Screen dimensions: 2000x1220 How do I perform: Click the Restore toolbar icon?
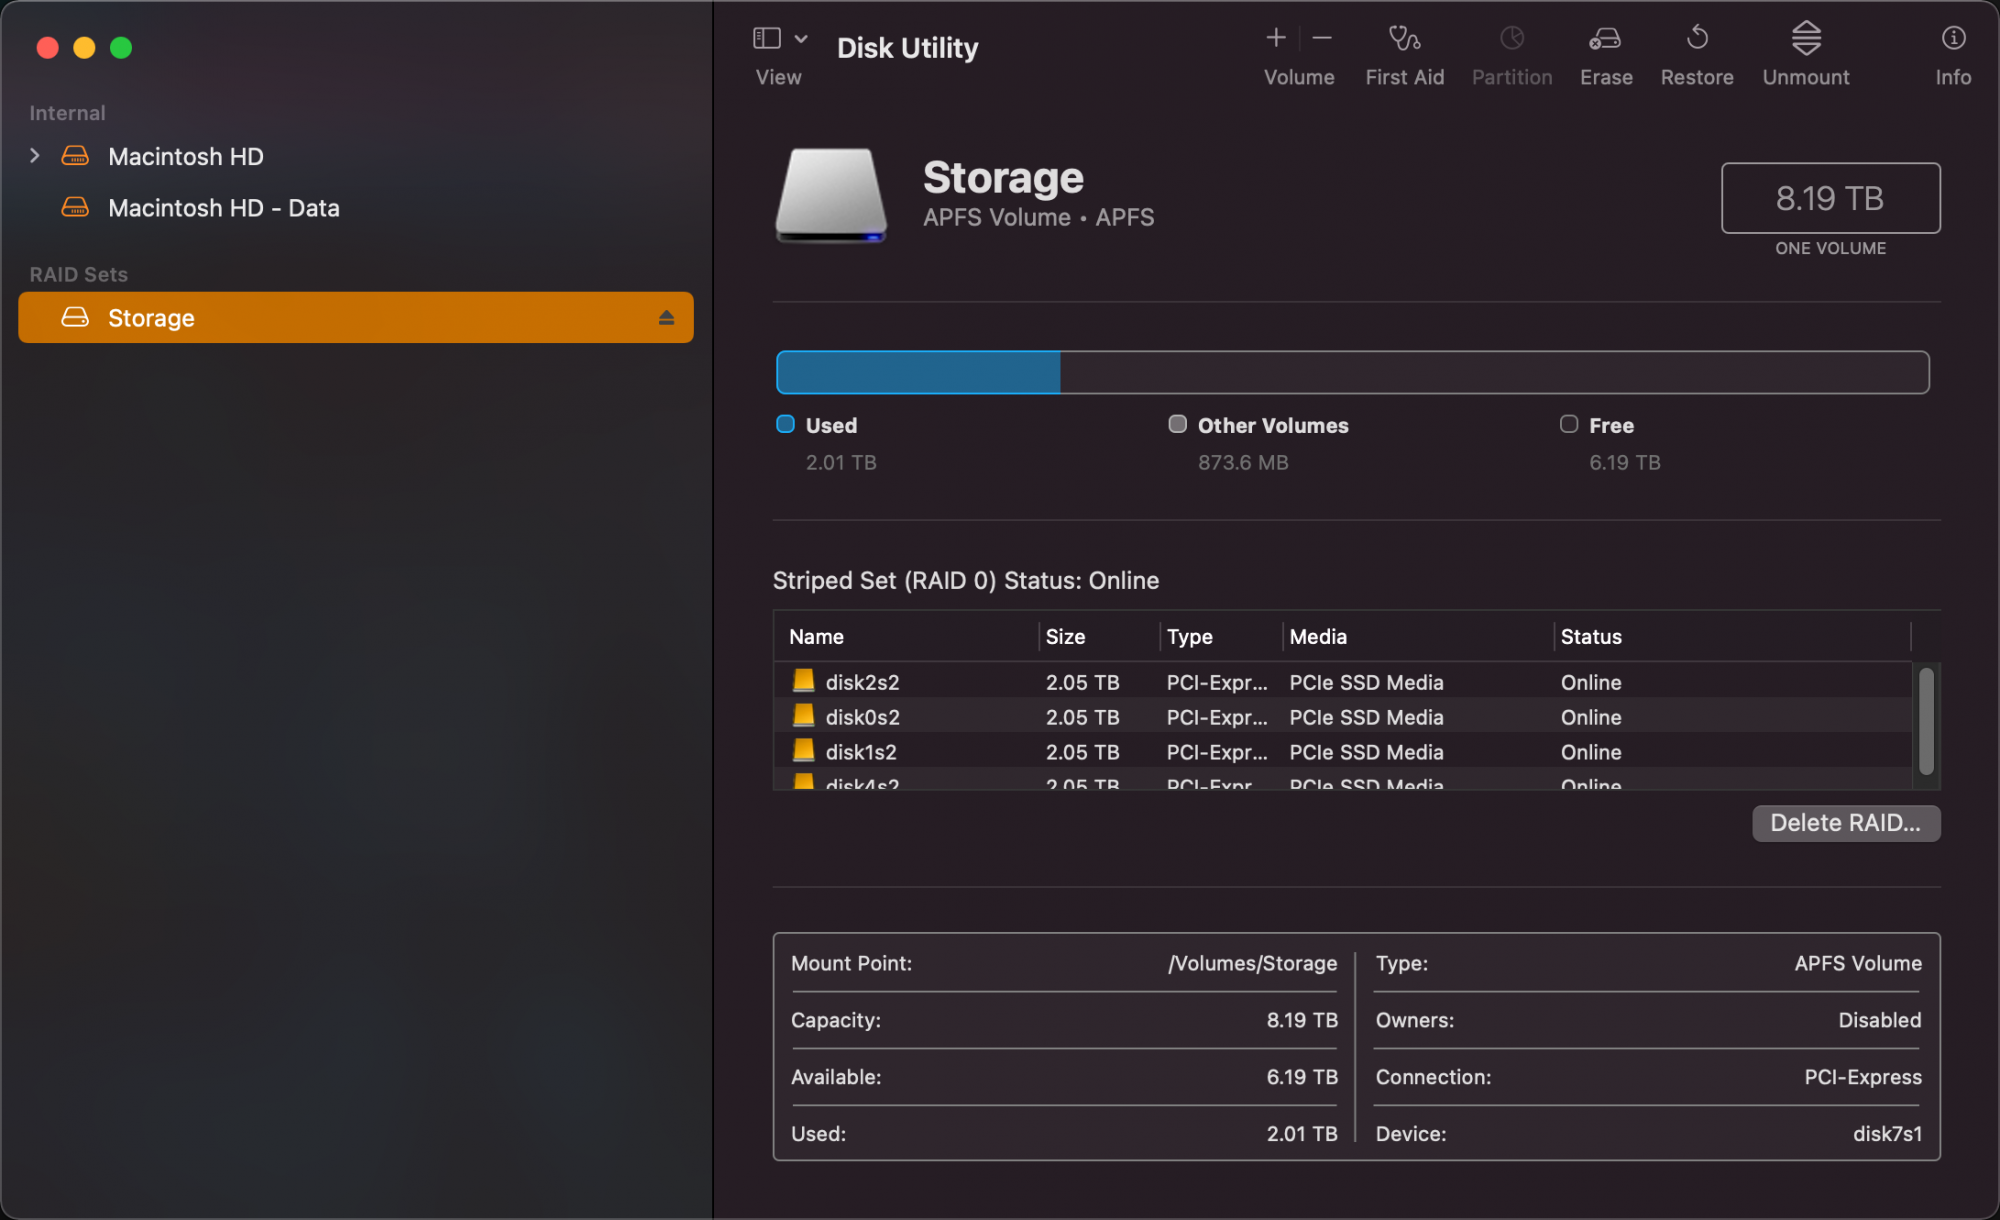point(1697,39)
